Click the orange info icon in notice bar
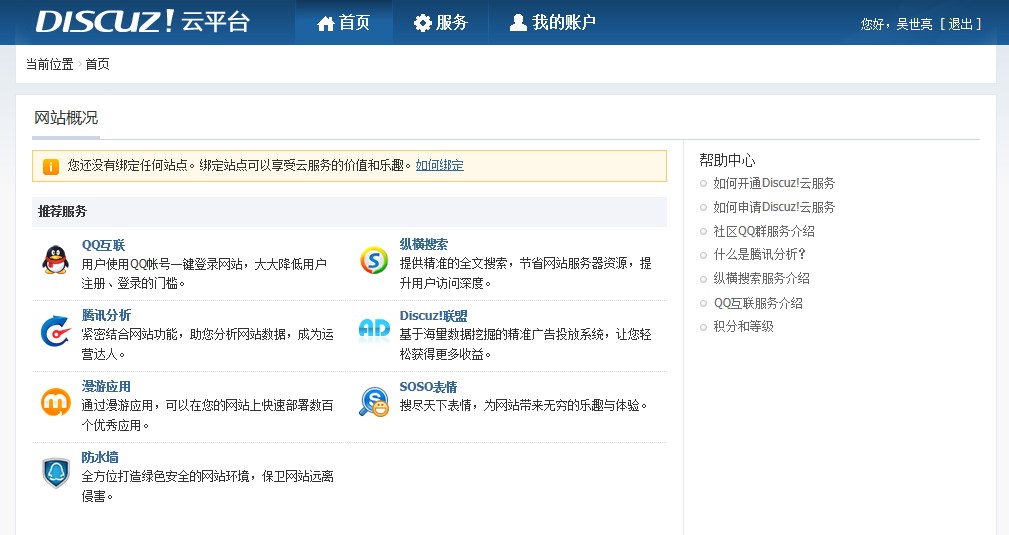 [x=50, y=167]
